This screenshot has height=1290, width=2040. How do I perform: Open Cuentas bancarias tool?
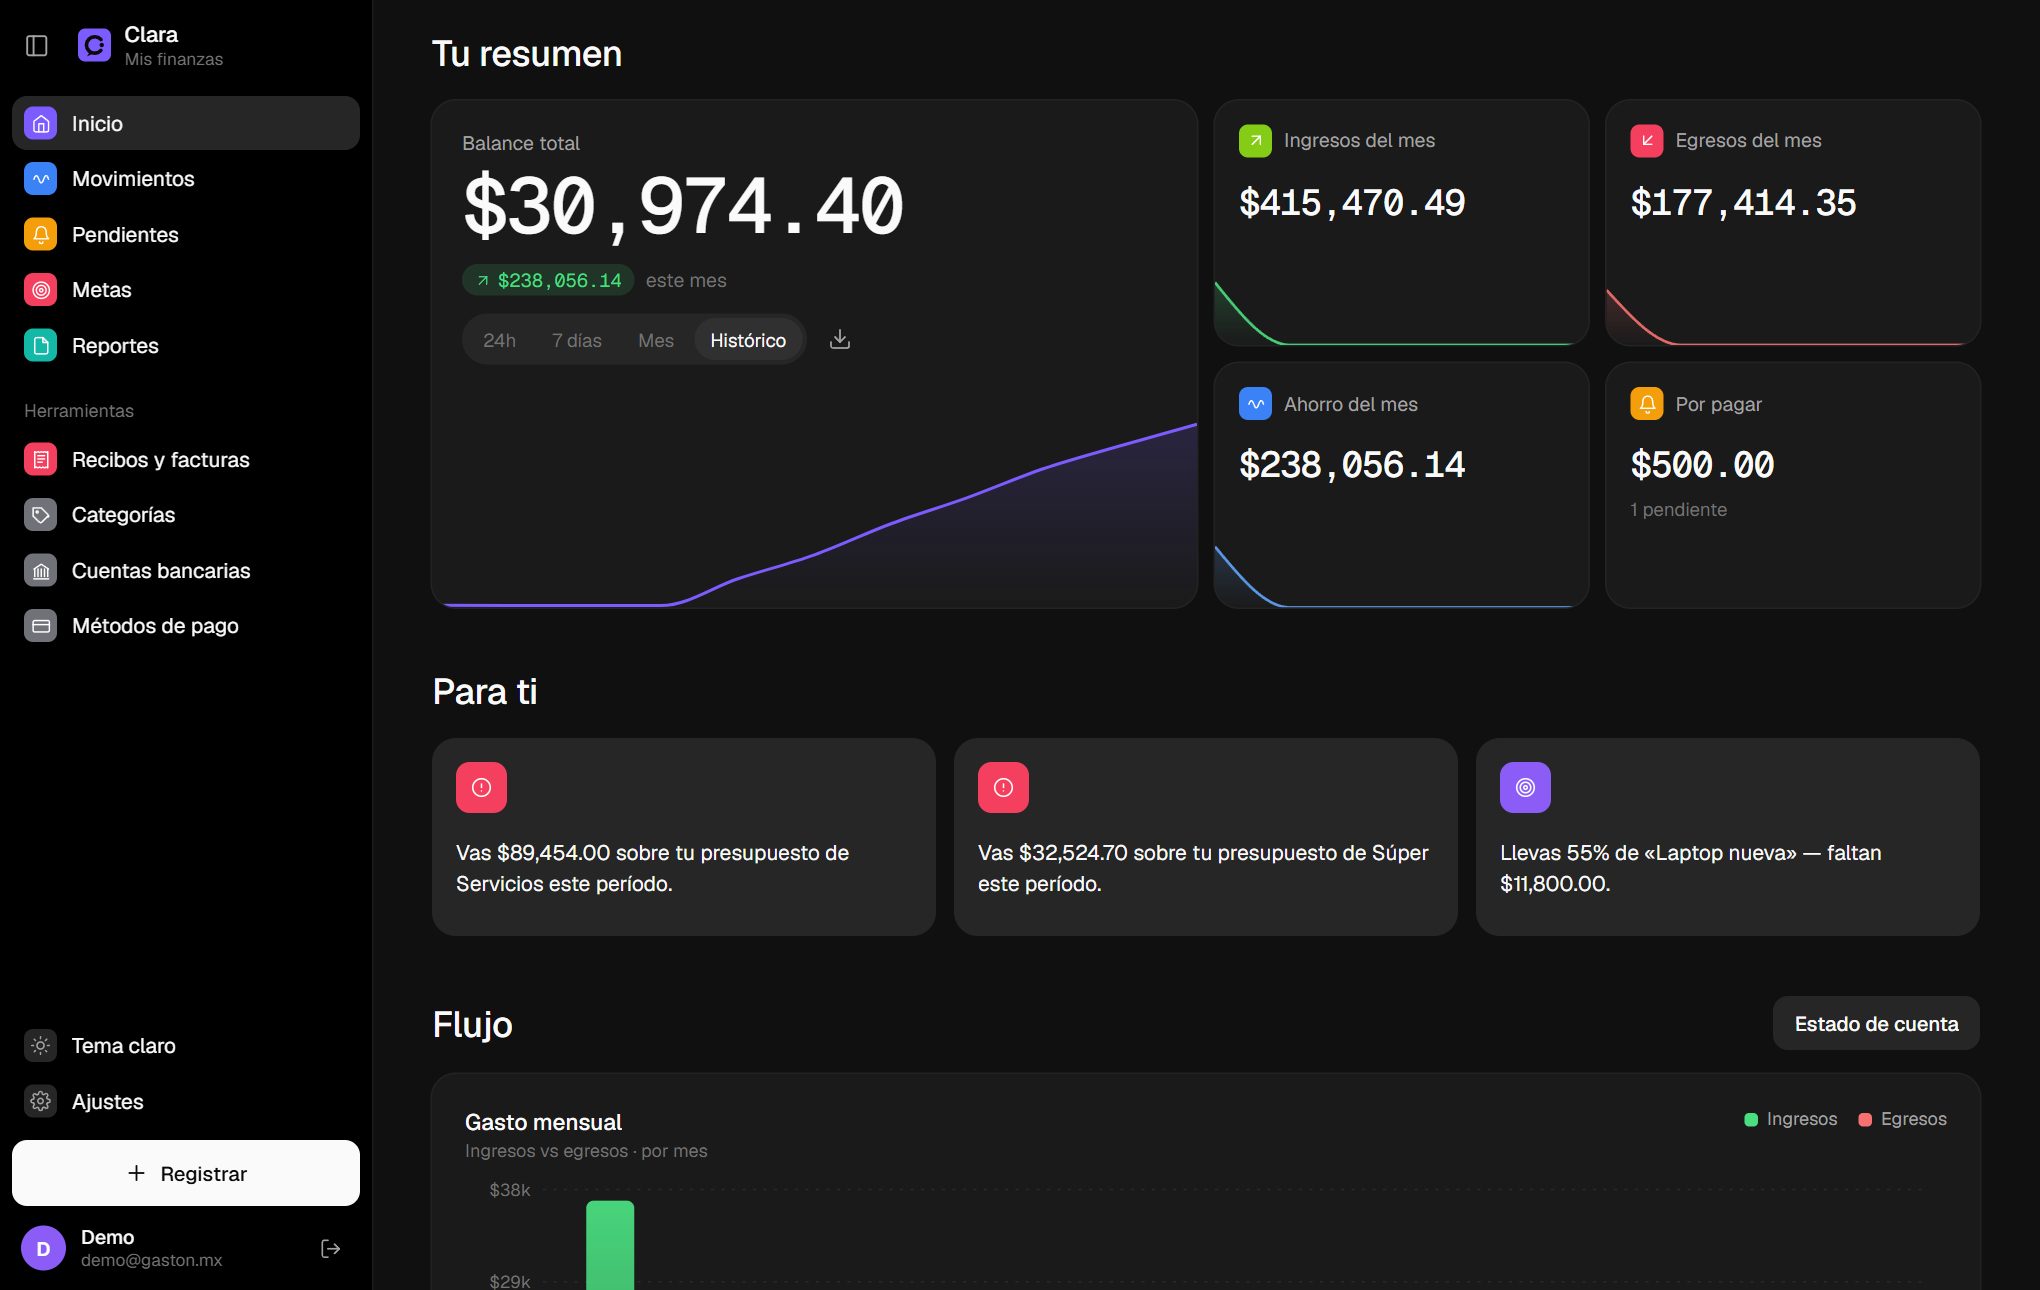click(x=186, y=571)
